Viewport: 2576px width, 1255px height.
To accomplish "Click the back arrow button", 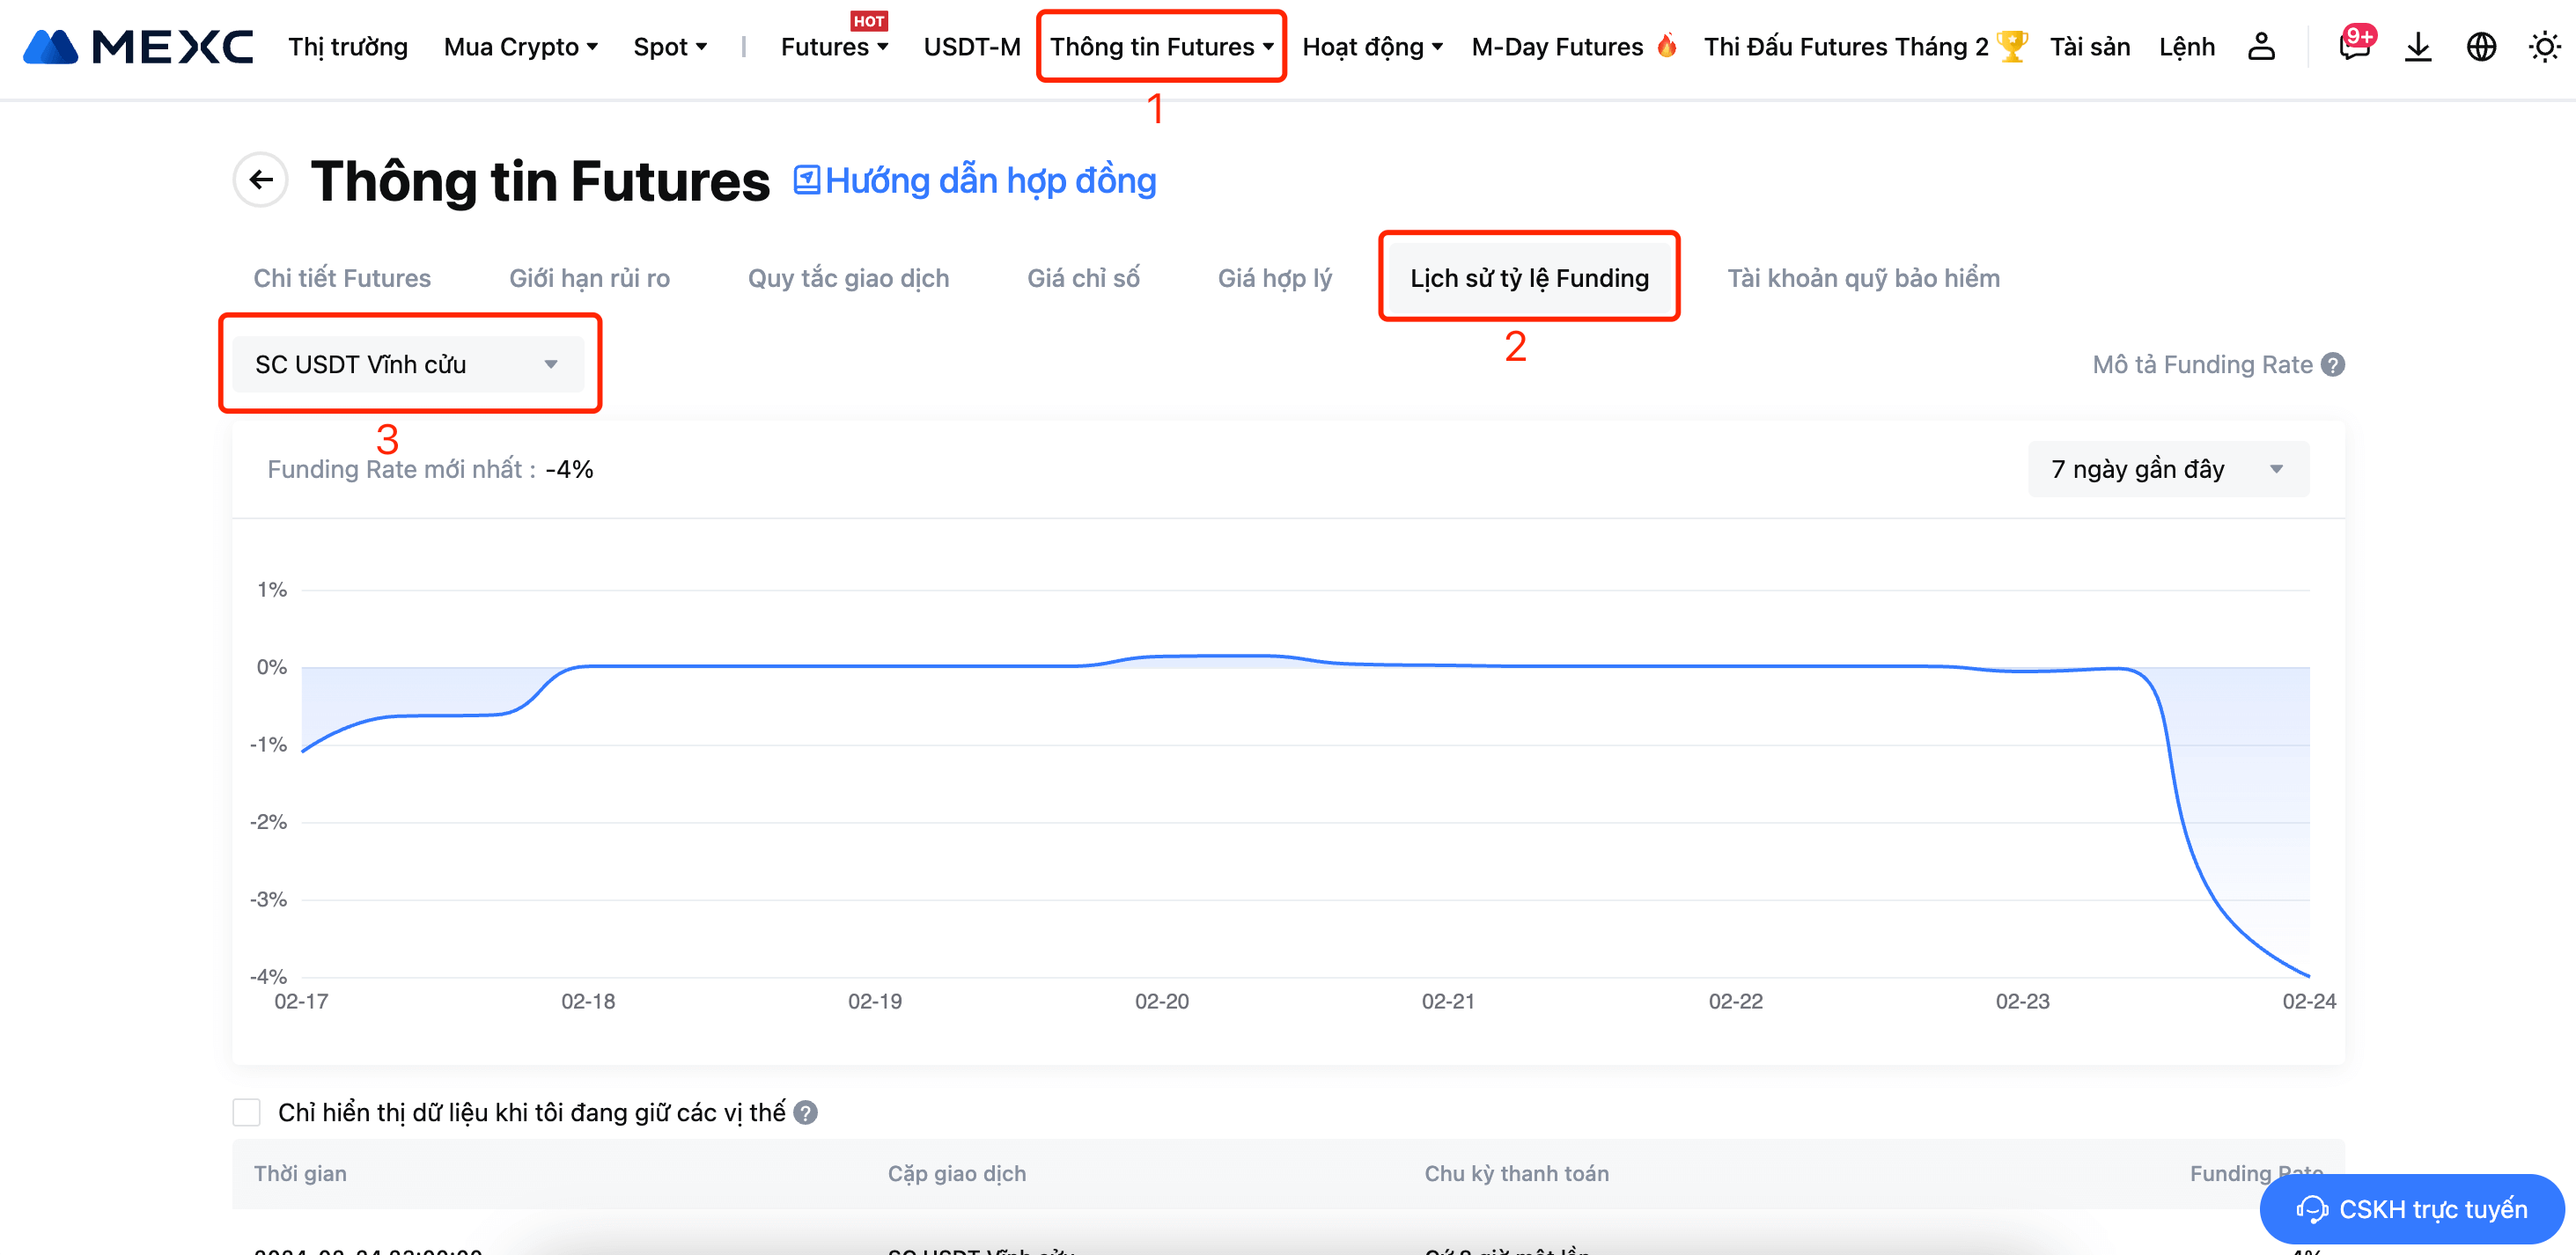I will 261,180.
